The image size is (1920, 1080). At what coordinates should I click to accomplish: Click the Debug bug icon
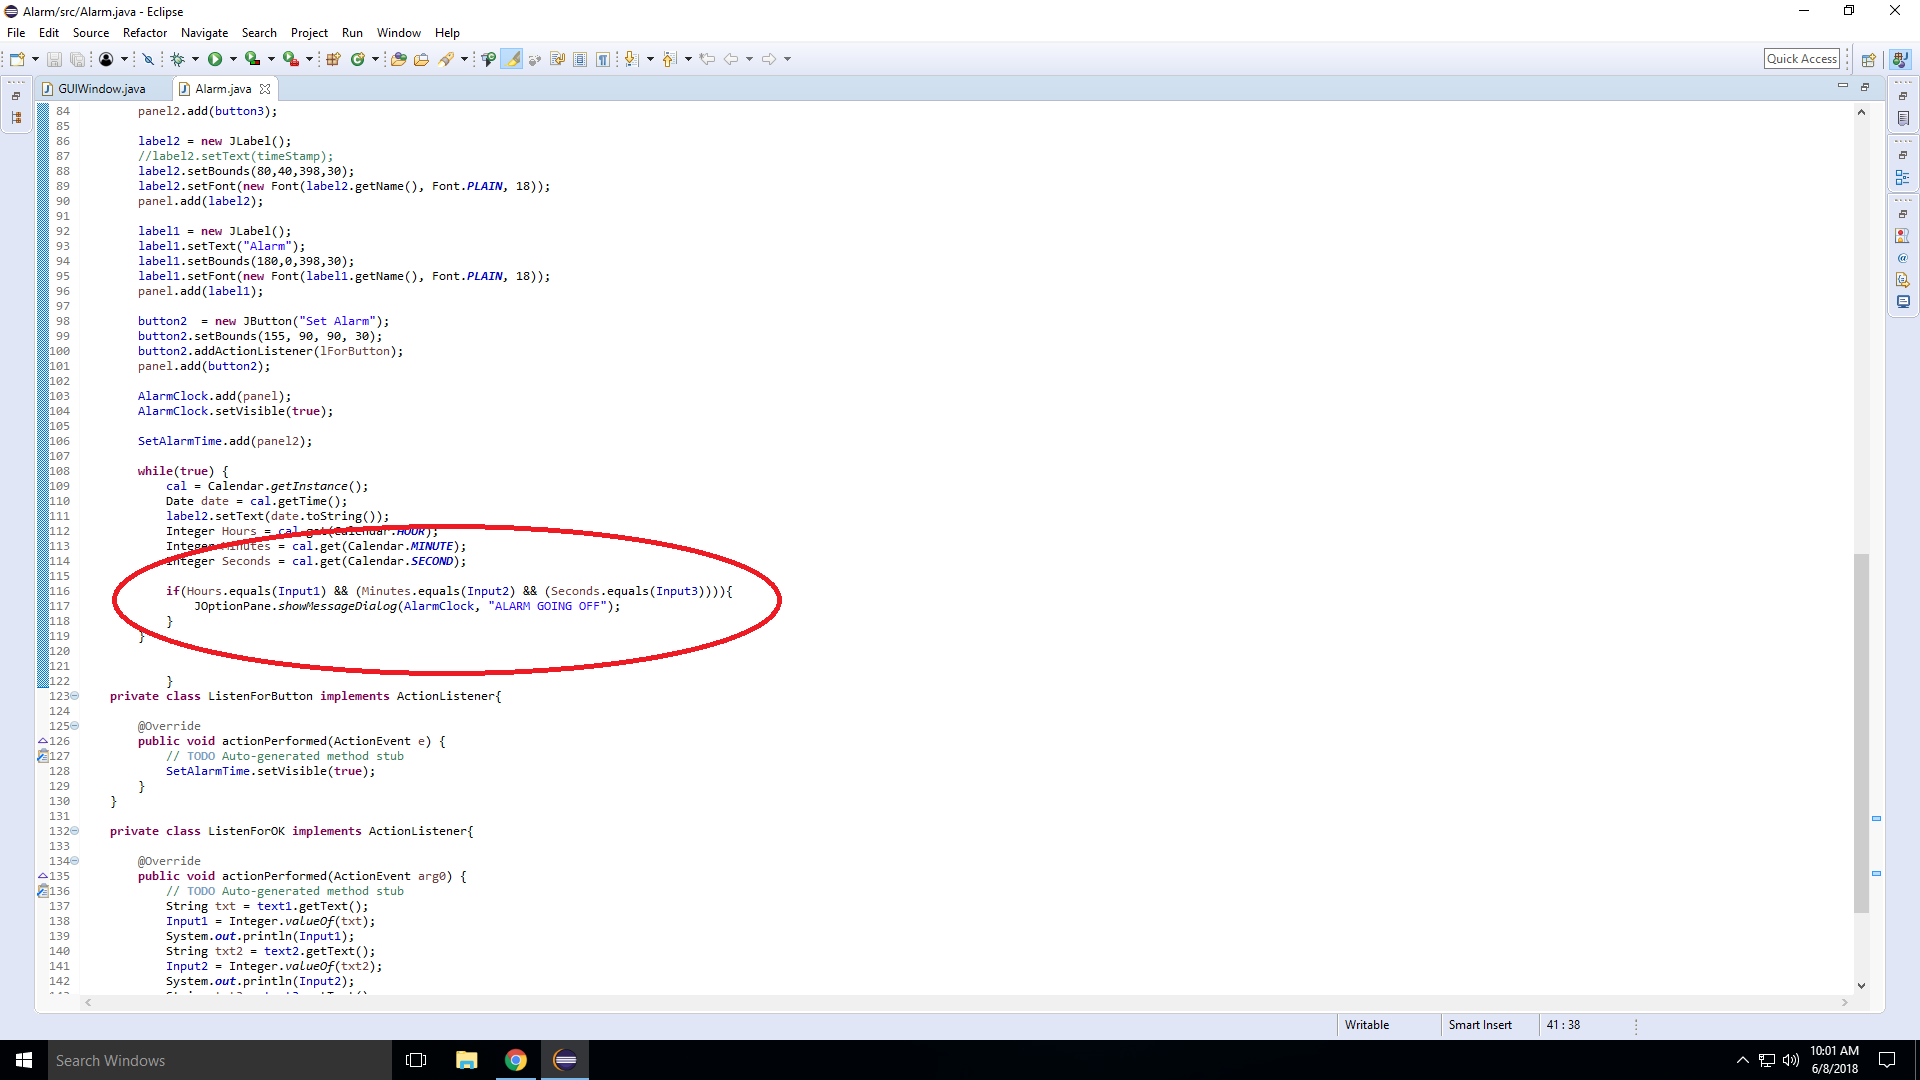pos(177,60)
